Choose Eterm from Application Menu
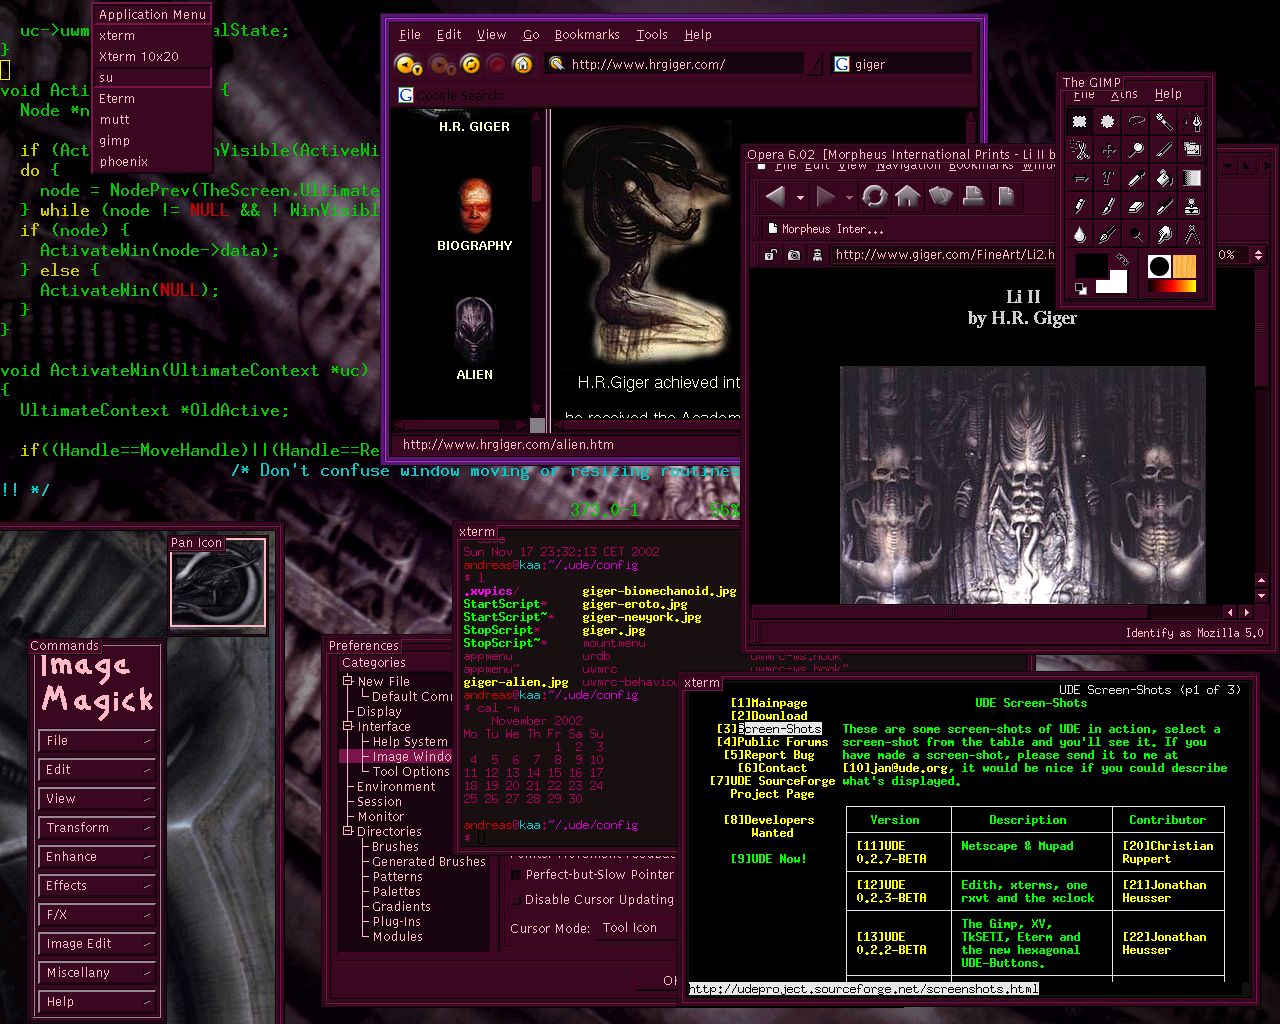 point(152,99)
